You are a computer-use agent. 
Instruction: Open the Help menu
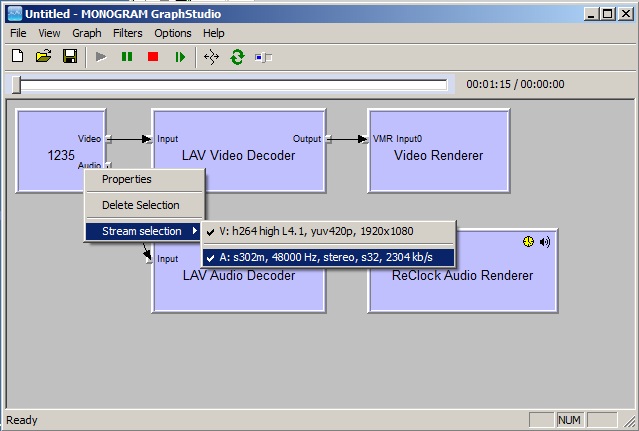click(x=214, y=33)
